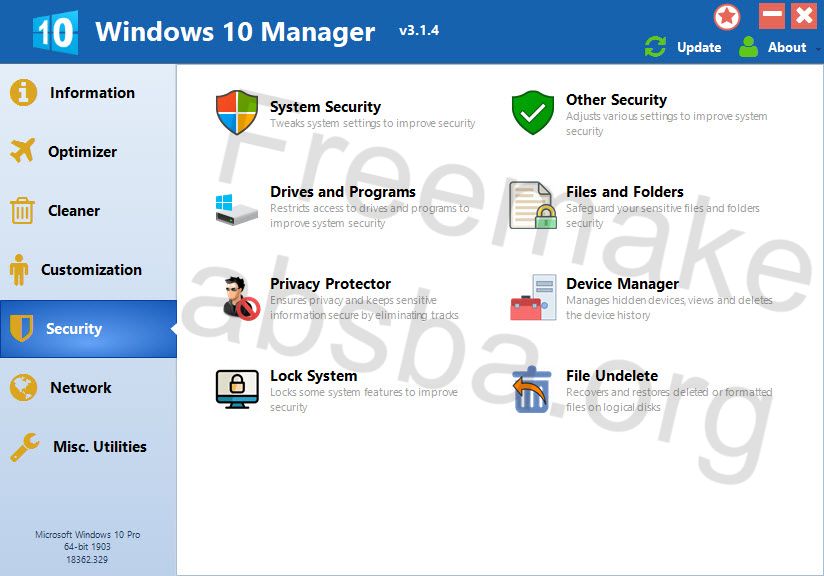824x576 pixels.
Task: Click the About button text
Action: [787, 47]
